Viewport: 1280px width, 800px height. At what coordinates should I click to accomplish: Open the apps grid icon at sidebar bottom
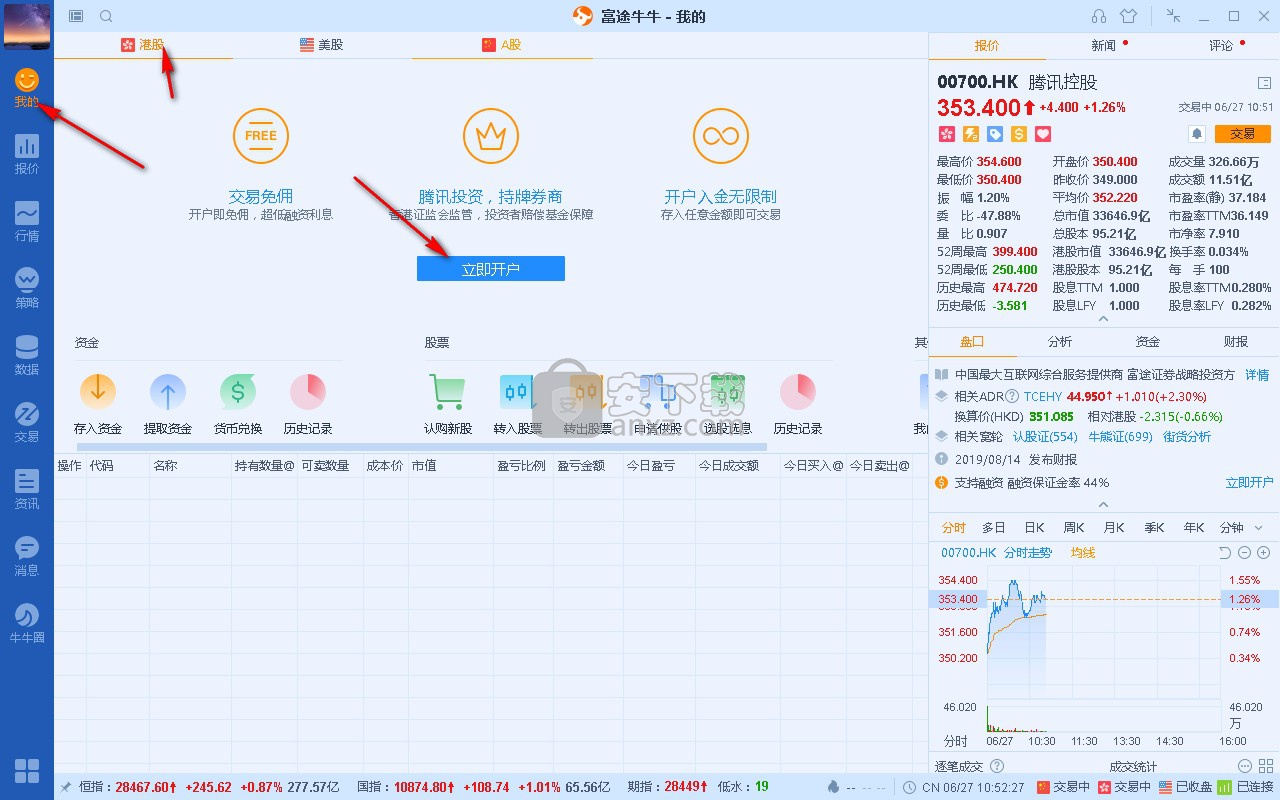coord(27,770)
